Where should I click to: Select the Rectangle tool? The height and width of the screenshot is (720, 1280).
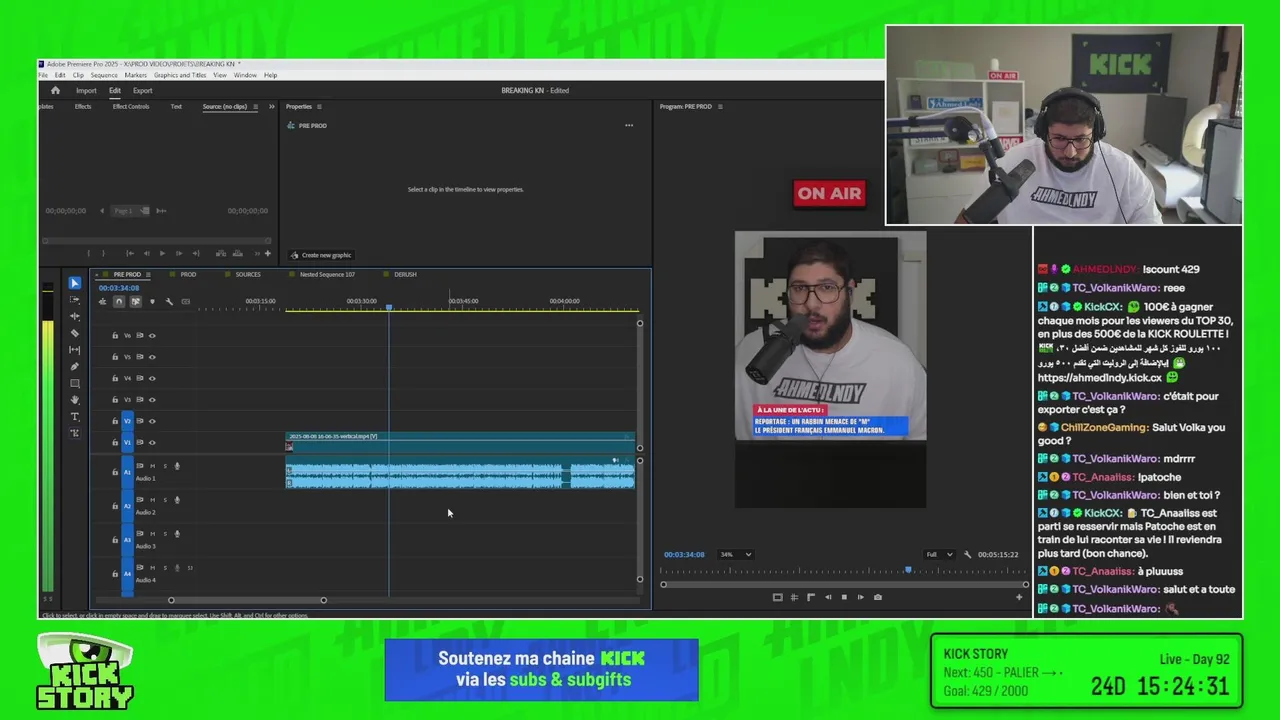[x=75, y=383]
